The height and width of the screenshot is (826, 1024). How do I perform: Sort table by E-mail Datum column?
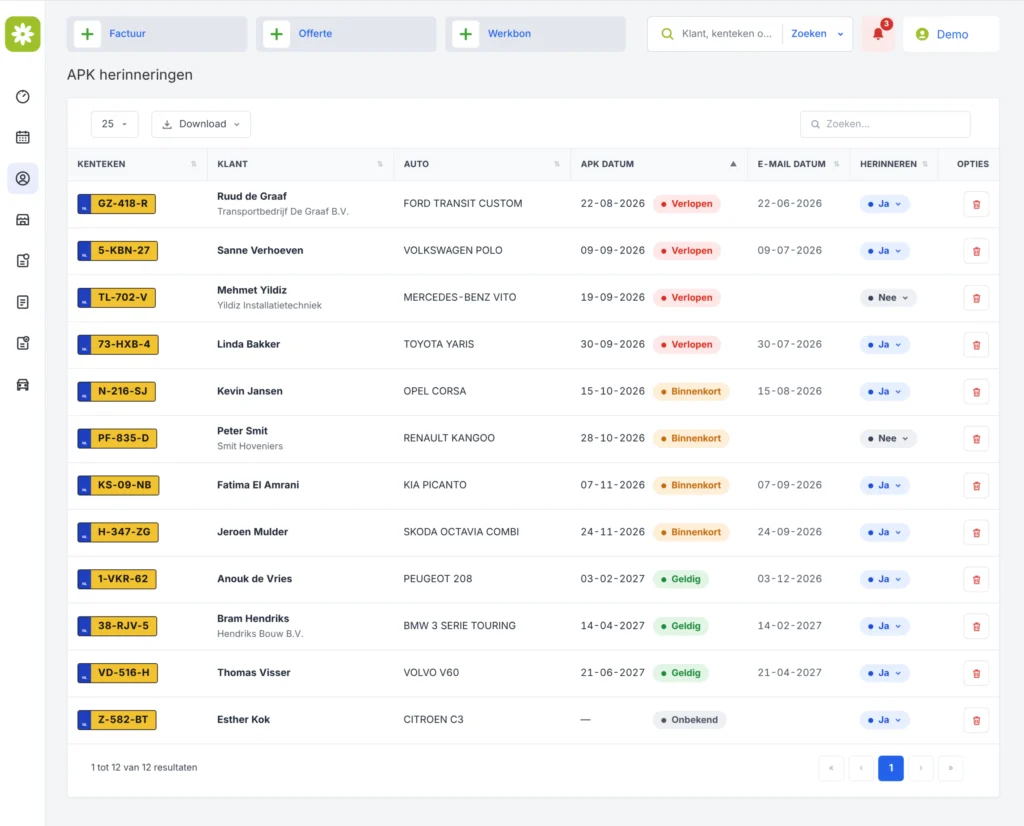[x=799, y=164]
